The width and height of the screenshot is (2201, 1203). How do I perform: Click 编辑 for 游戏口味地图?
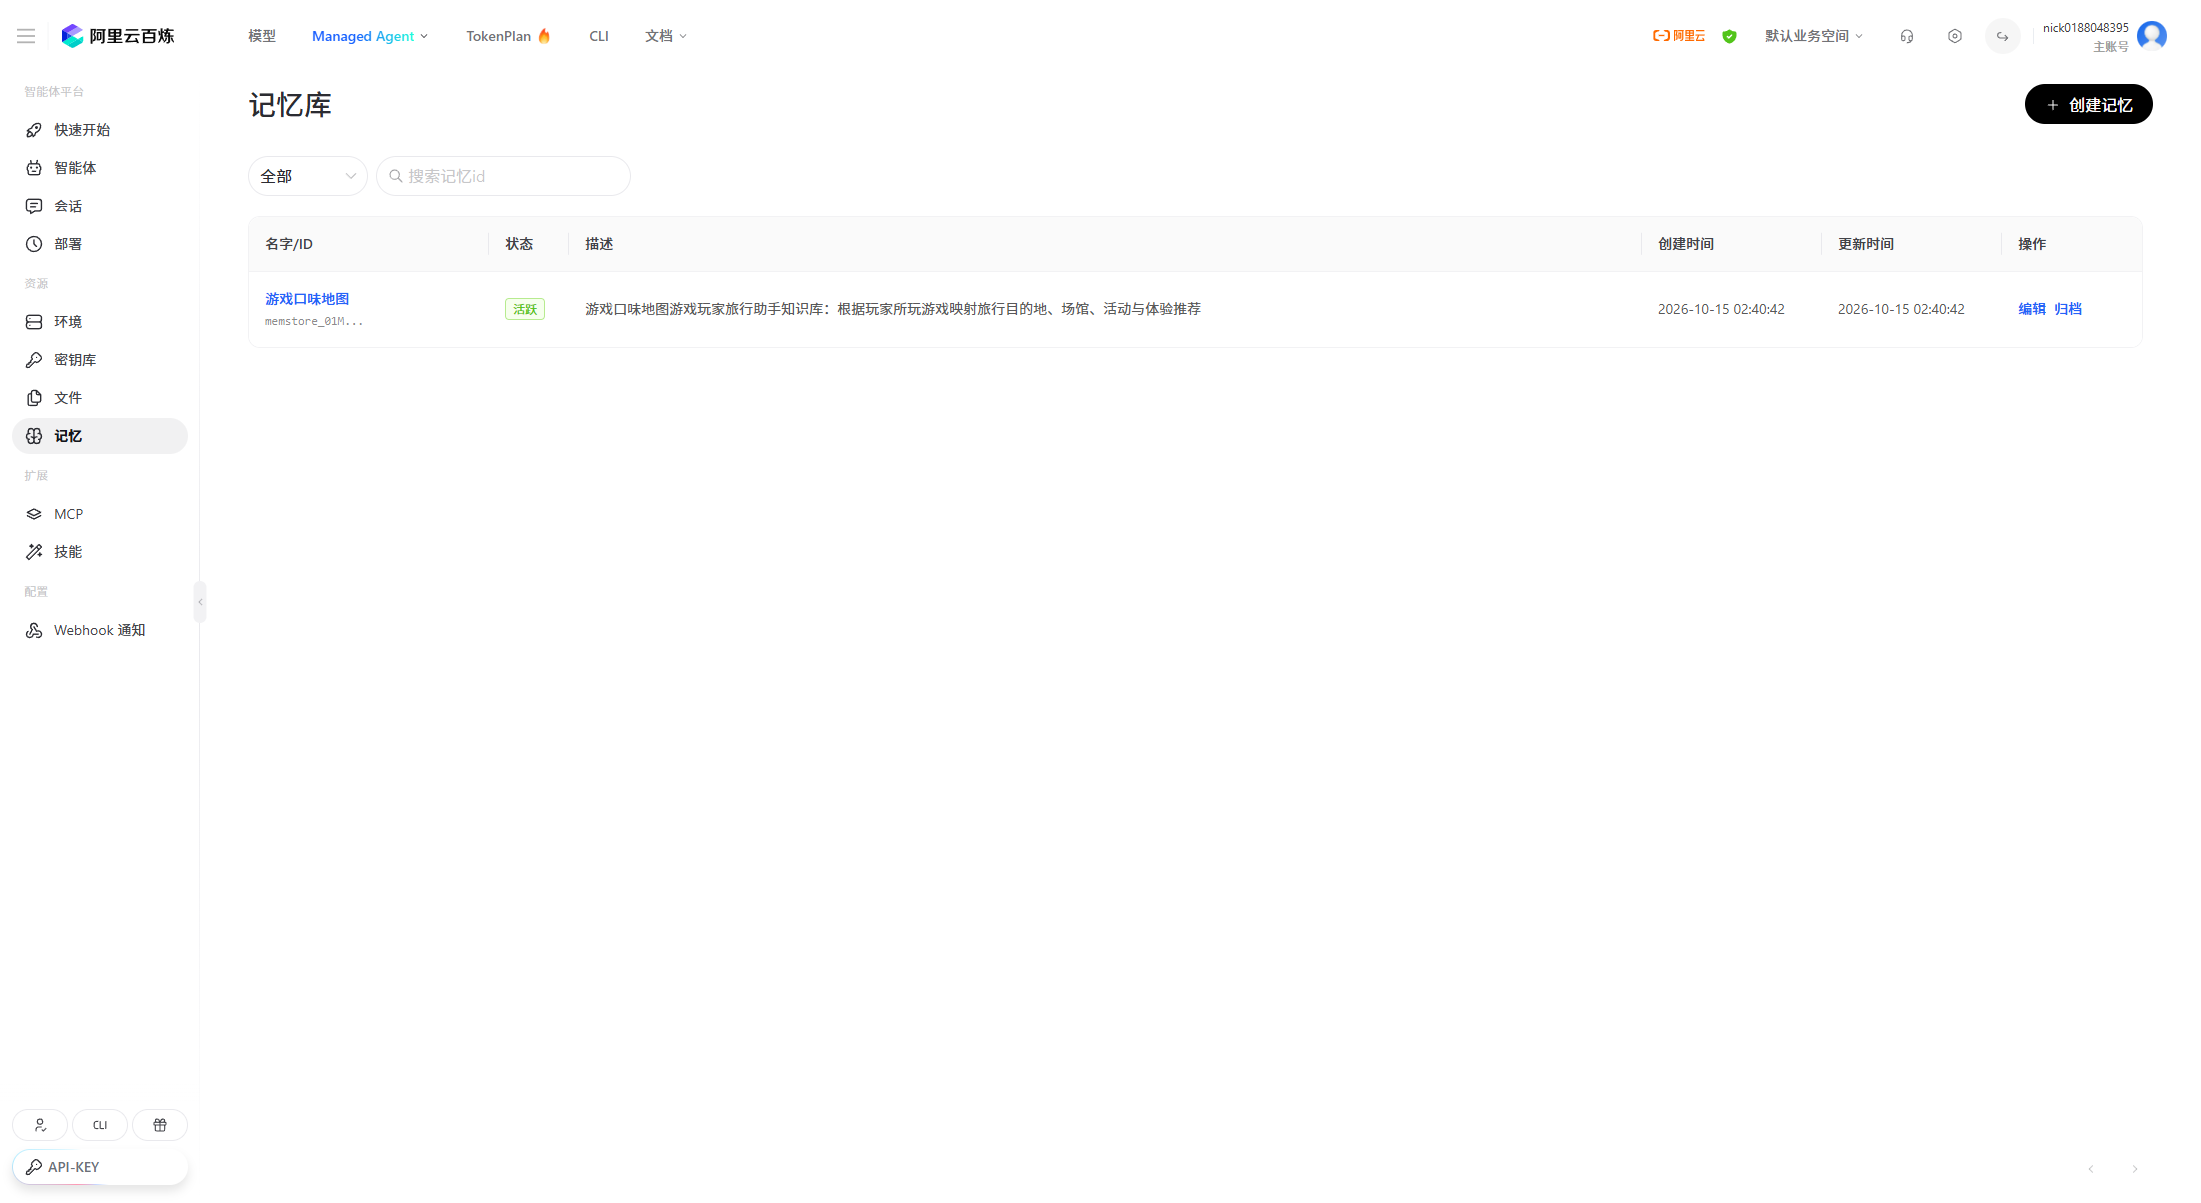coord(2032,309)
